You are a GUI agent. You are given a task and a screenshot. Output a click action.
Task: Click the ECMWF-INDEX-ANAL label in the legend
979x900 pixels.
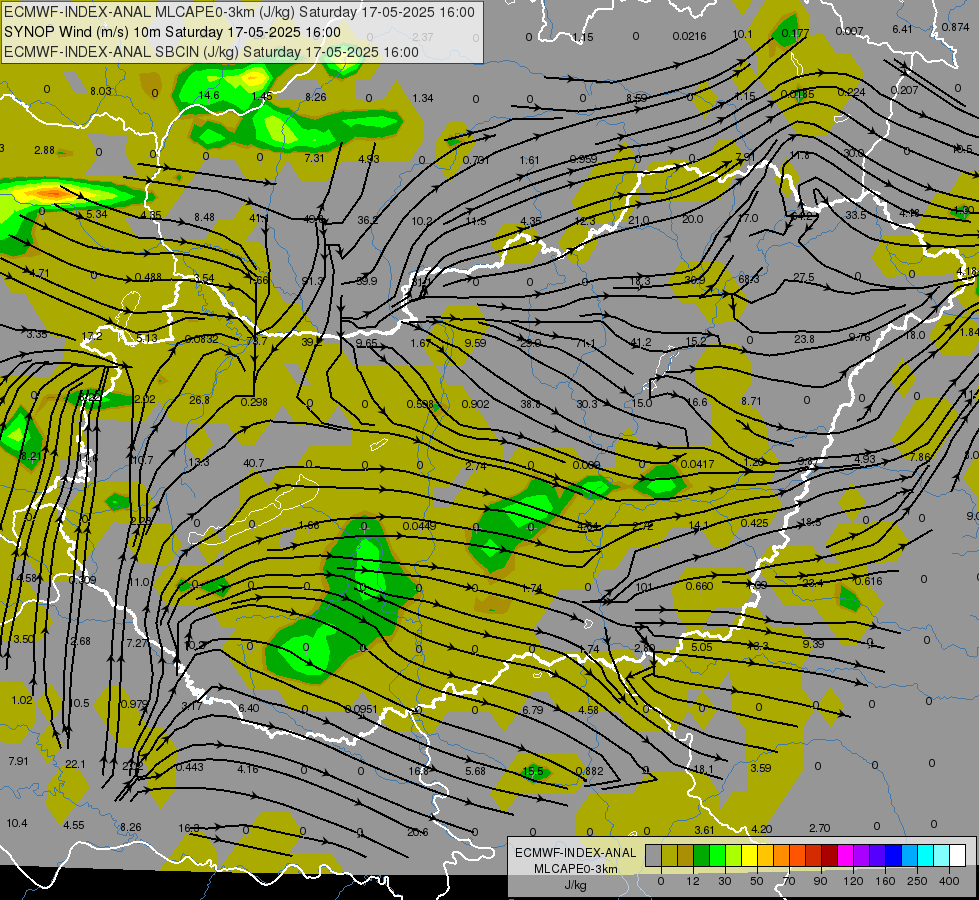click(576, 853)
